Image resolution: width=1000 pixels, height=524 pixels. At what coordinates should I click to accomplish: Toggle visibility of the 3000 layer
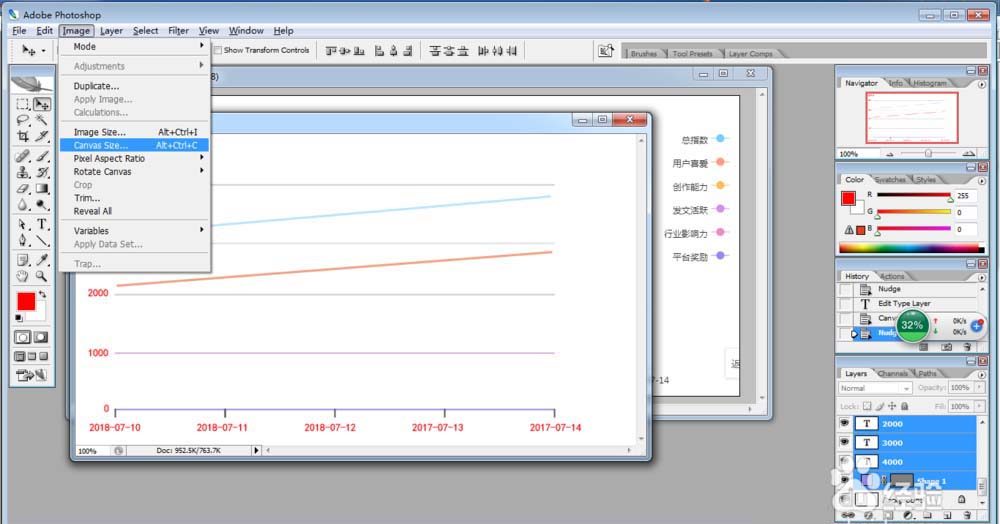pos(846,442)
